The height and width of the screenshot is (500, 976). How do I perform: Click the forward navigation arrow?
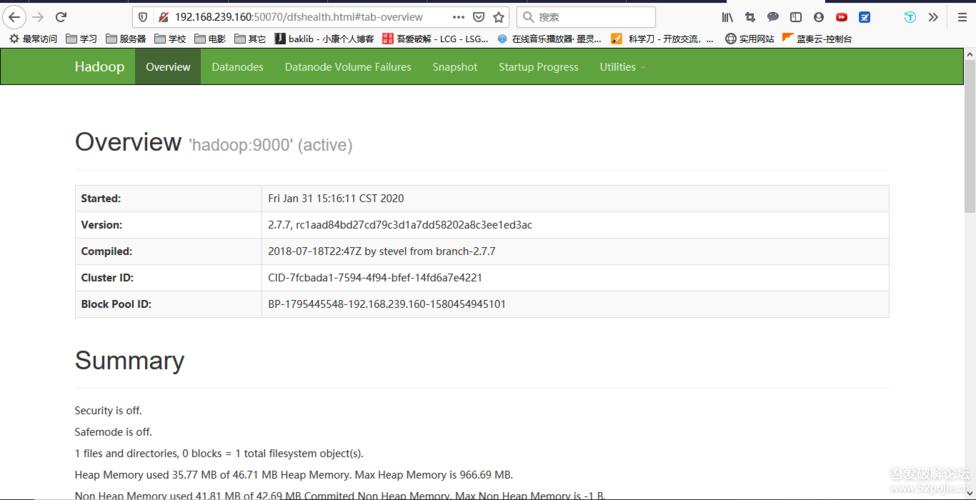(38, 17)
